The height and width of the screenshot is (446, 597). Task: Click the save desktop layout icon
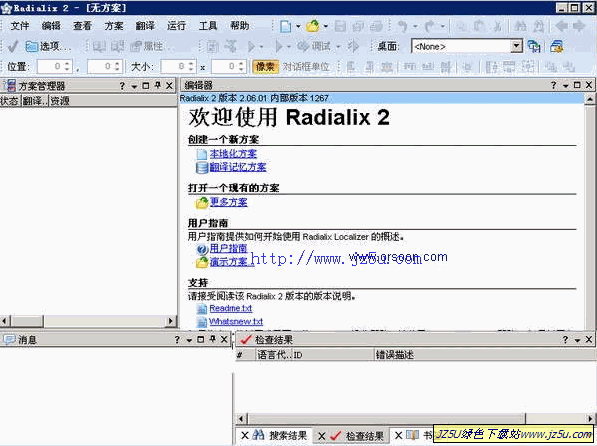534,46
